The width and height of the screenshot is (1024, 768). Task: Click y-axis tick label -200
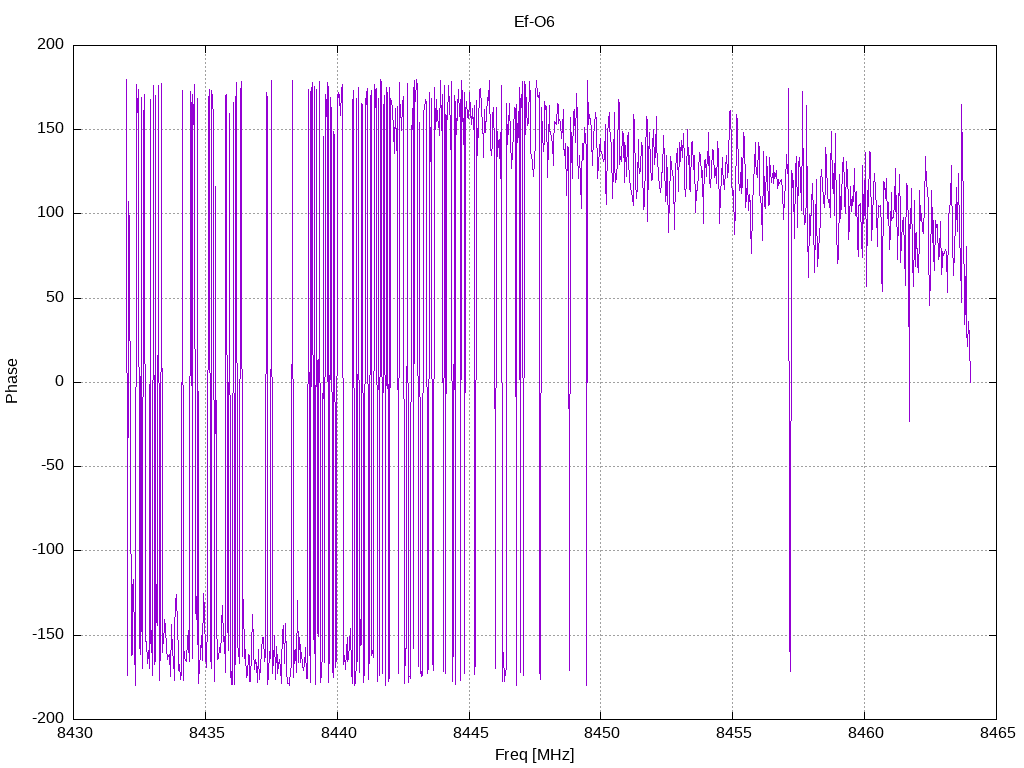[48, 718]
